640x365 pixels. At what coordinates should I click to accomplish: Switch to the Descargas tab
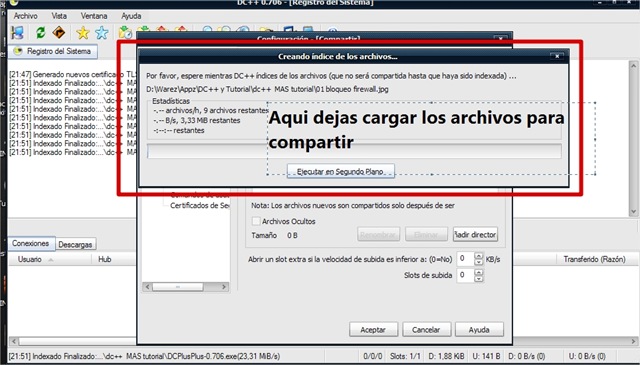coord(75,244)
